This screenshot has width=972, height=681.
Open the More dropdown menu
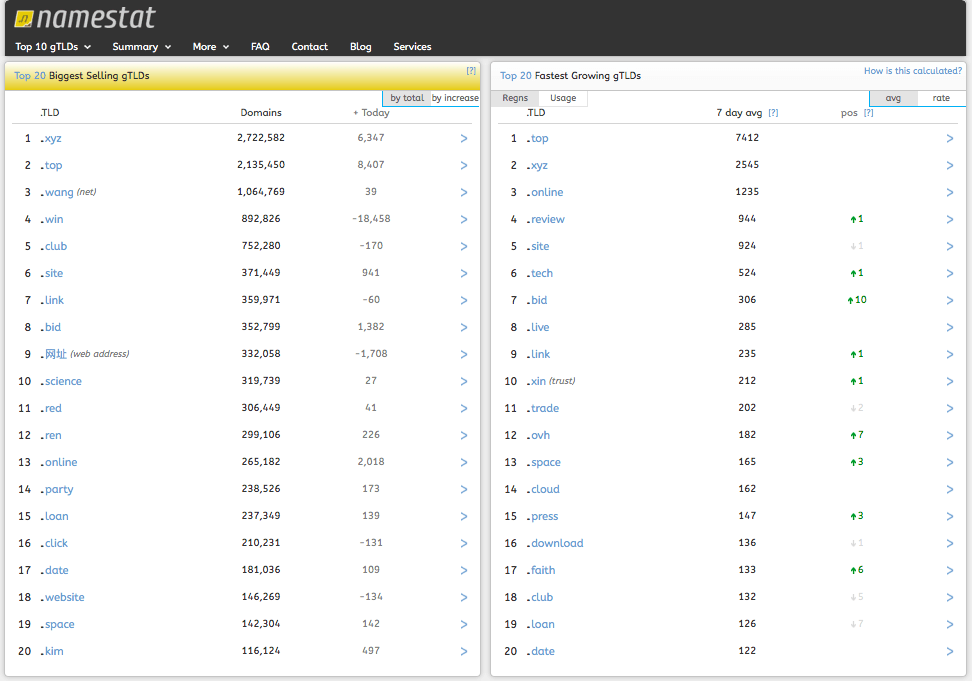tap(211, 46)
